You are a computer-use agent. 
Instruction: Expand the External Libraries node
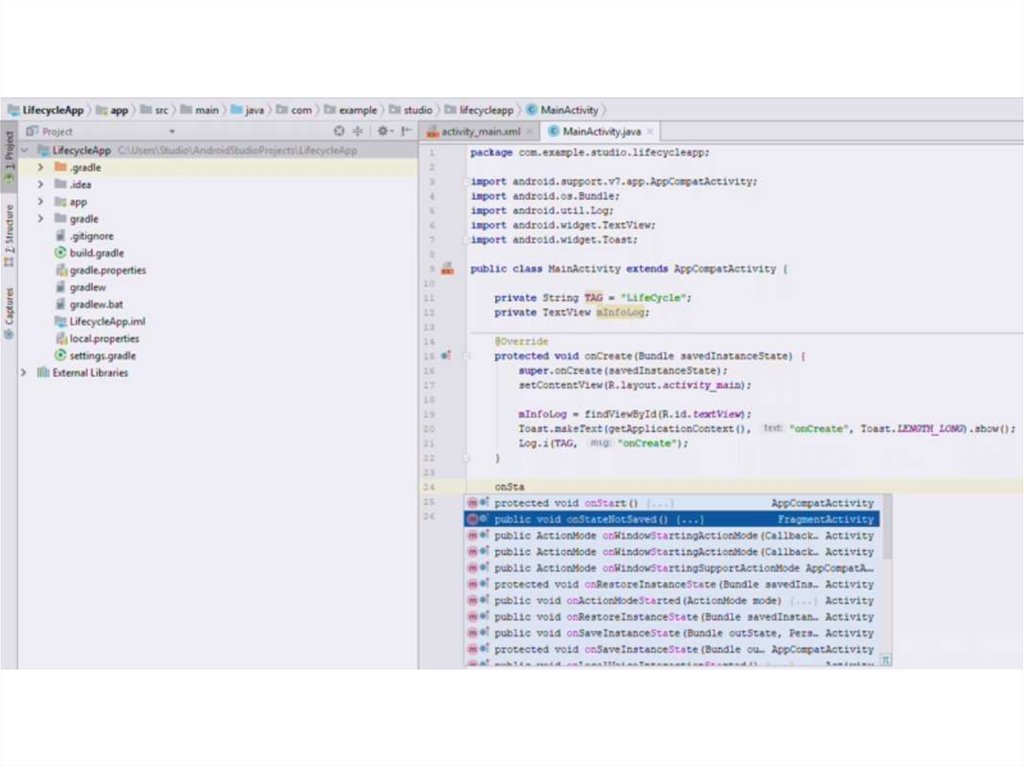pos(24,373)
